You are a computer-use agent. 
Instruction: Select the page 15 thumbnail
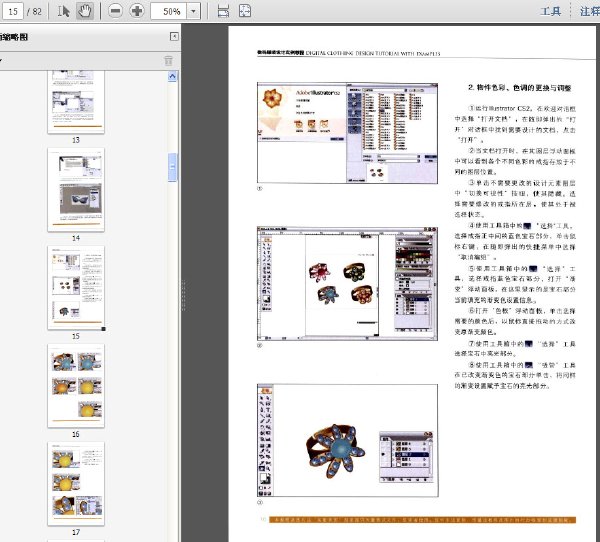76,288
